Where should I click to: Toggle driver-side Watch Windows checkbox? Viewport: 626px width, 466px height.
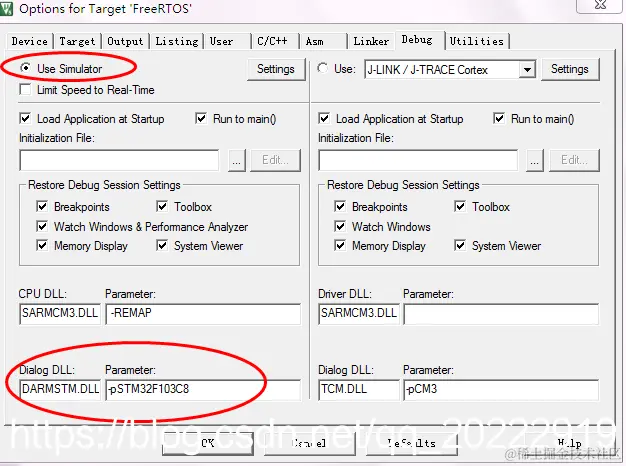pos(340,226)
